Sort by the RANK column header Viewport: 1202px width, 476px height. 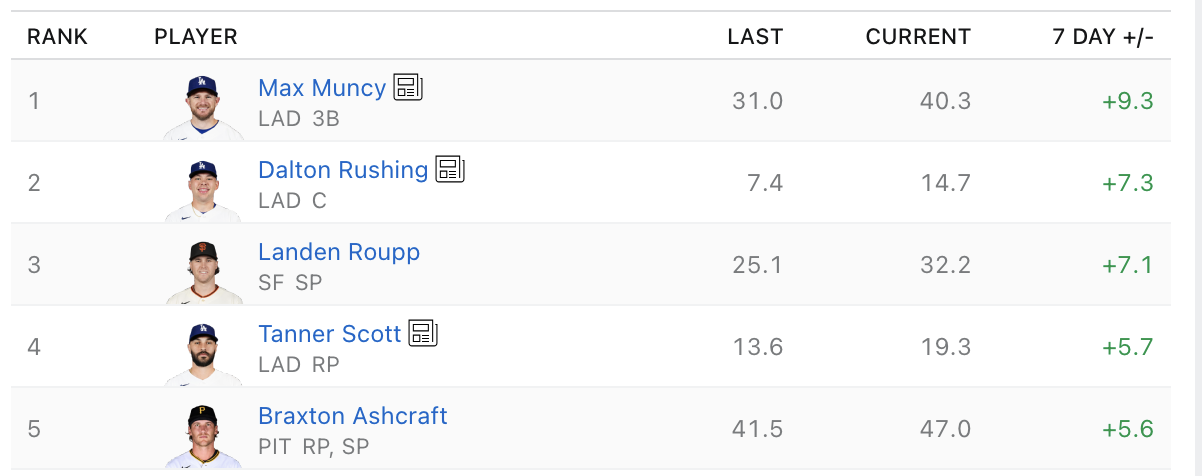tap(57, 37)
